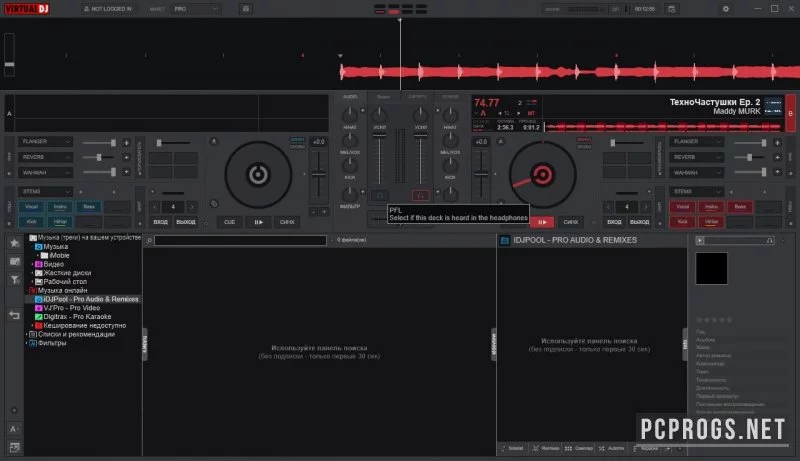
Task: Expand the 'Фильтры' tree node
Action: 27,343
